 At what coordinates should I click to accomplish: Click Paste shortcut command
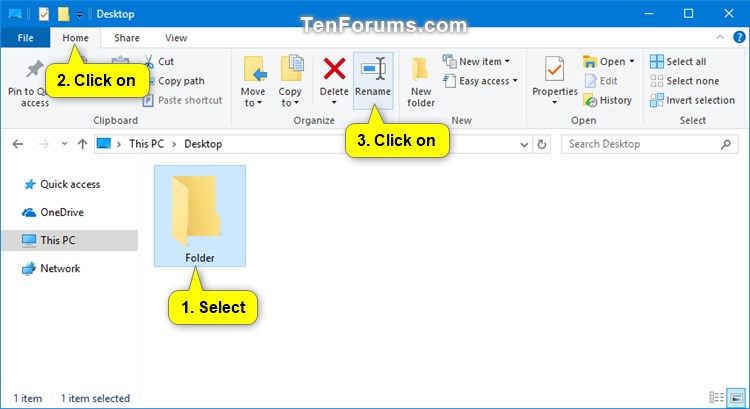point(183,100)
